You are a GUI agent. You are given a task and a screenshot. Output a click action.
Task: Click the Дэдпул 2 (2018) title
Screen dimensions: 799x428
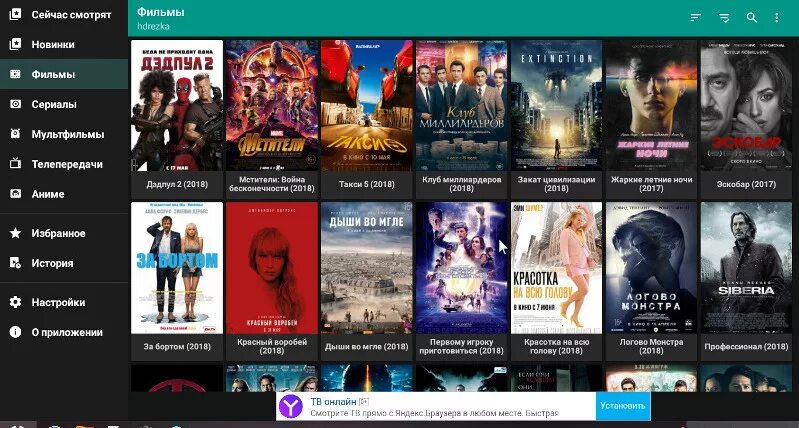coord(177,184)
